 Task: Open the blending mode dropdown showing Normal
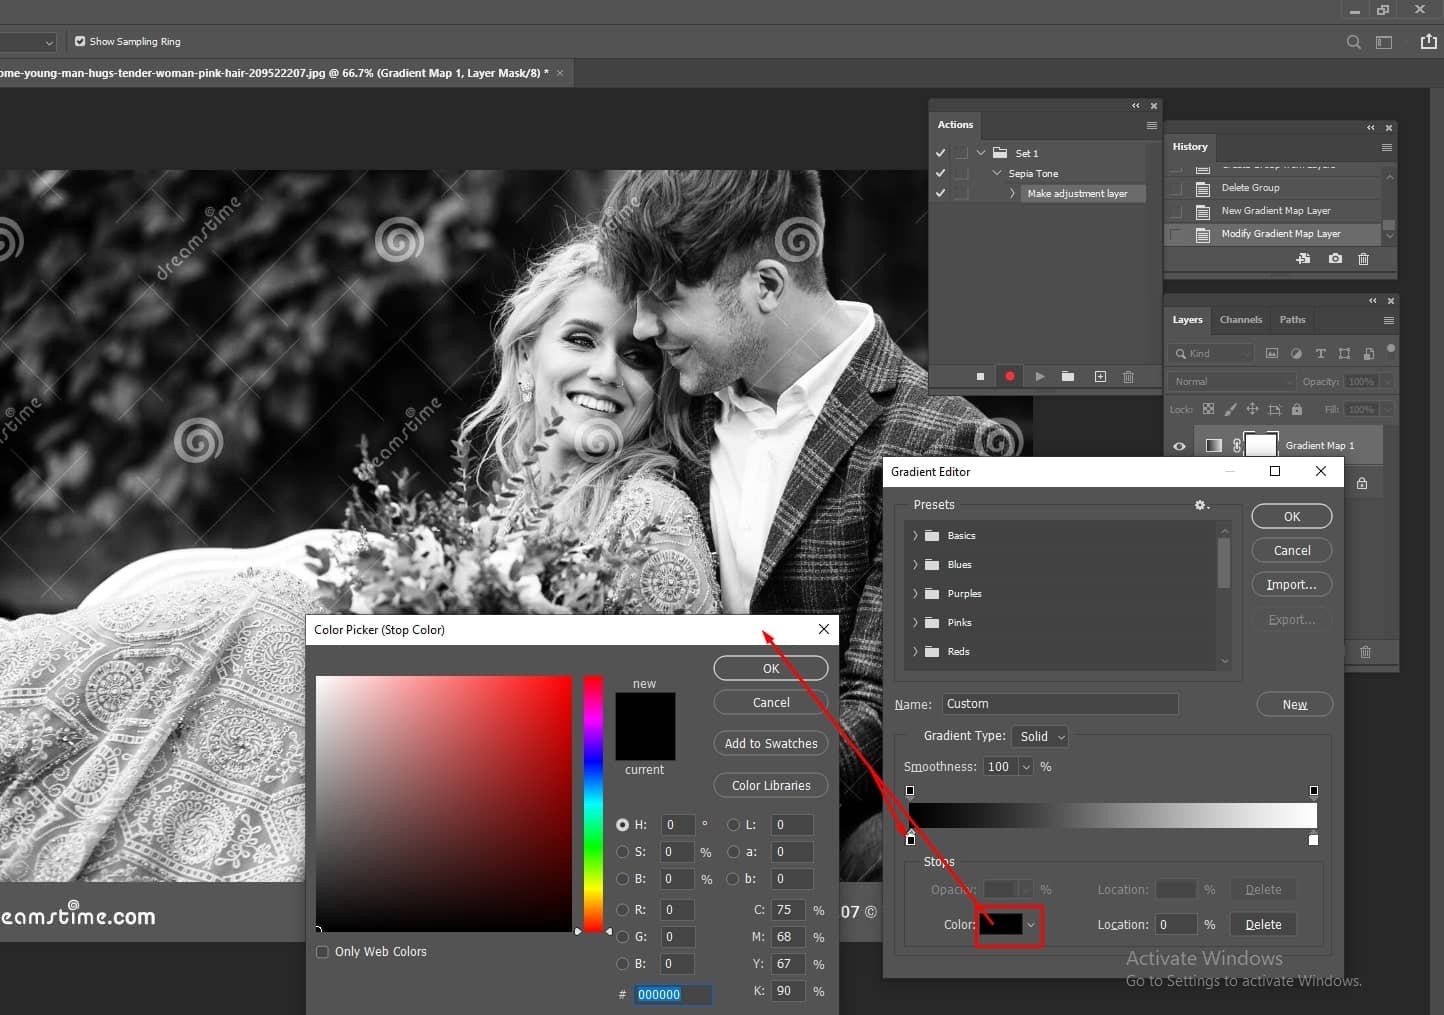click(x=1230, y=381)
